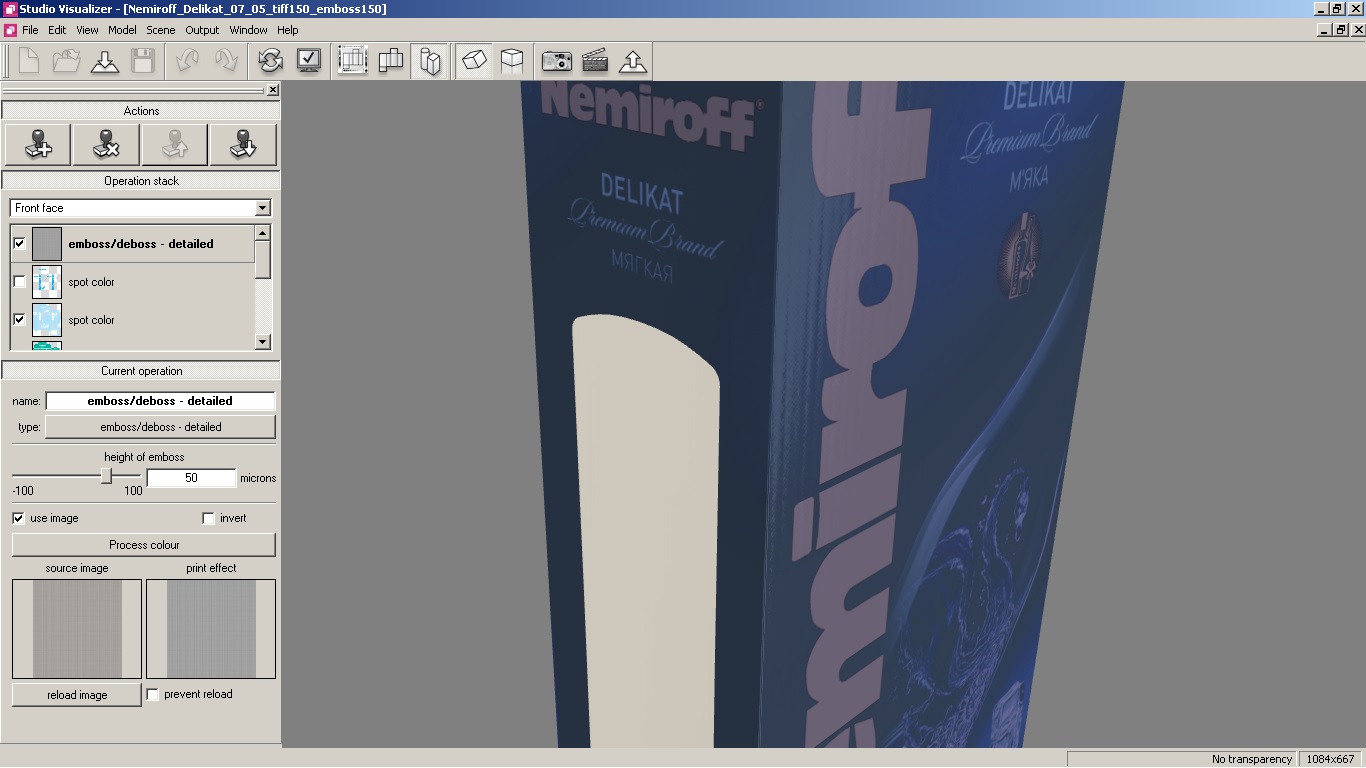Click the export upload-arrow icon
This screenshot has width=1366, height=768.
tap(633, 61)
